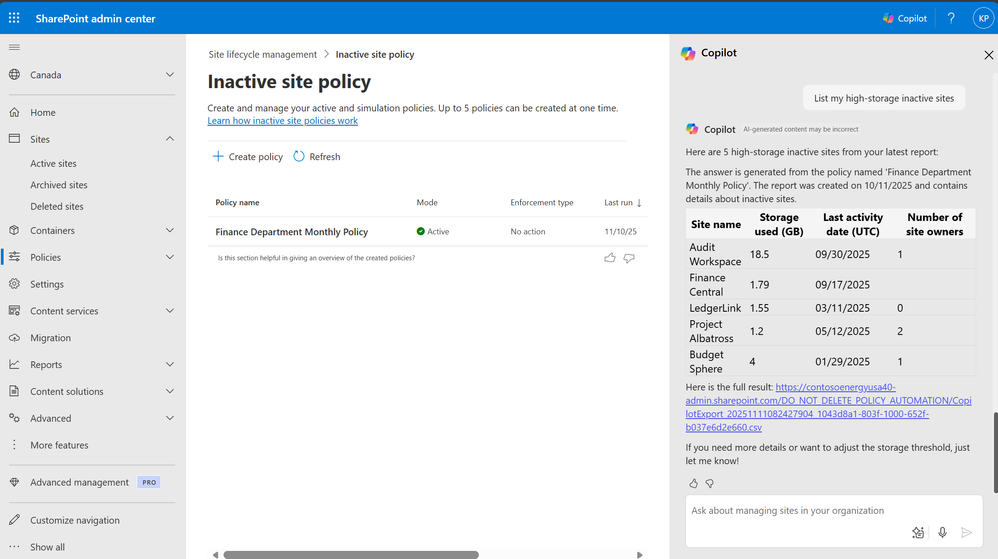Click the horizontal scrollbar left arrow
Viewport: 998px width, 559px height.
[x=215, y=555]
